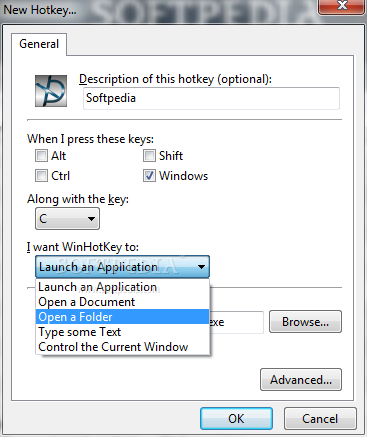Screen dimensions: 367x437
Task: Close the New Hotkey dialog window
Action: point(341,6)
